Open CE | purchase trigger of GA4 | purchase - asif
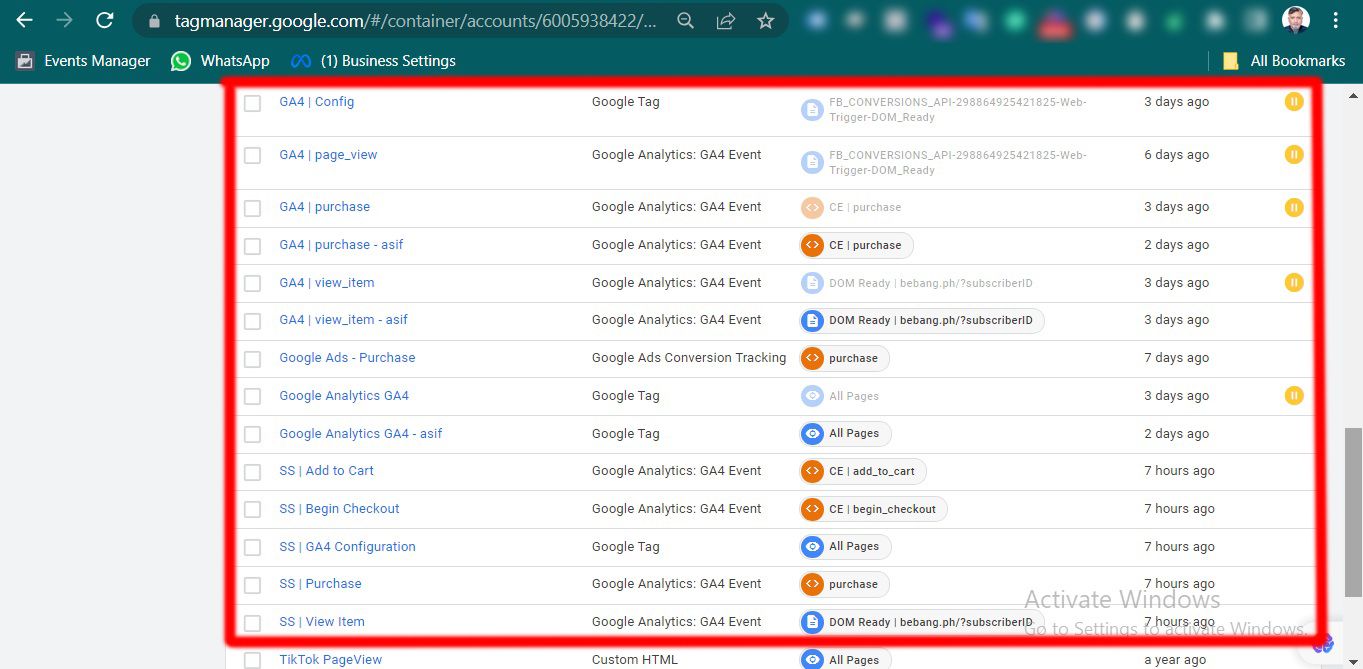Image resolution: width=1363 pixels, height=669 pixels. coord(856,245)
